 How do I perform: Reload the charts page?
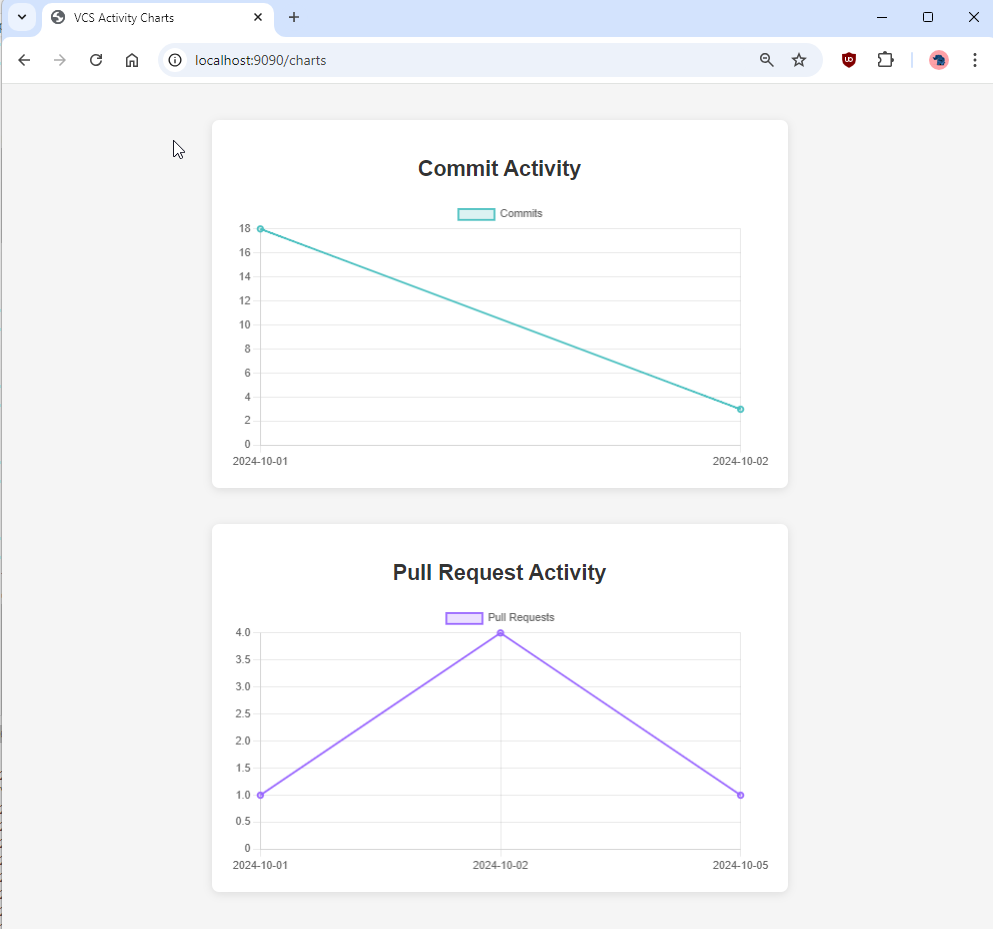(96, 60)
